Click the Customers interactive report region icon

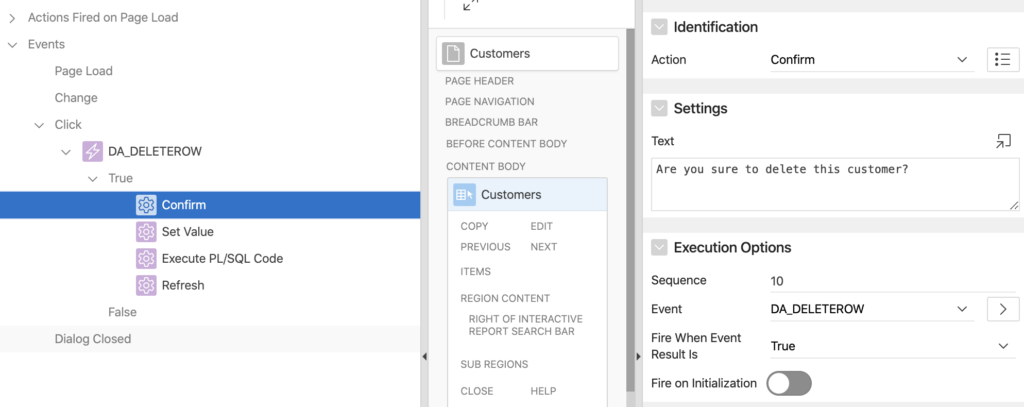click(464, 195)
